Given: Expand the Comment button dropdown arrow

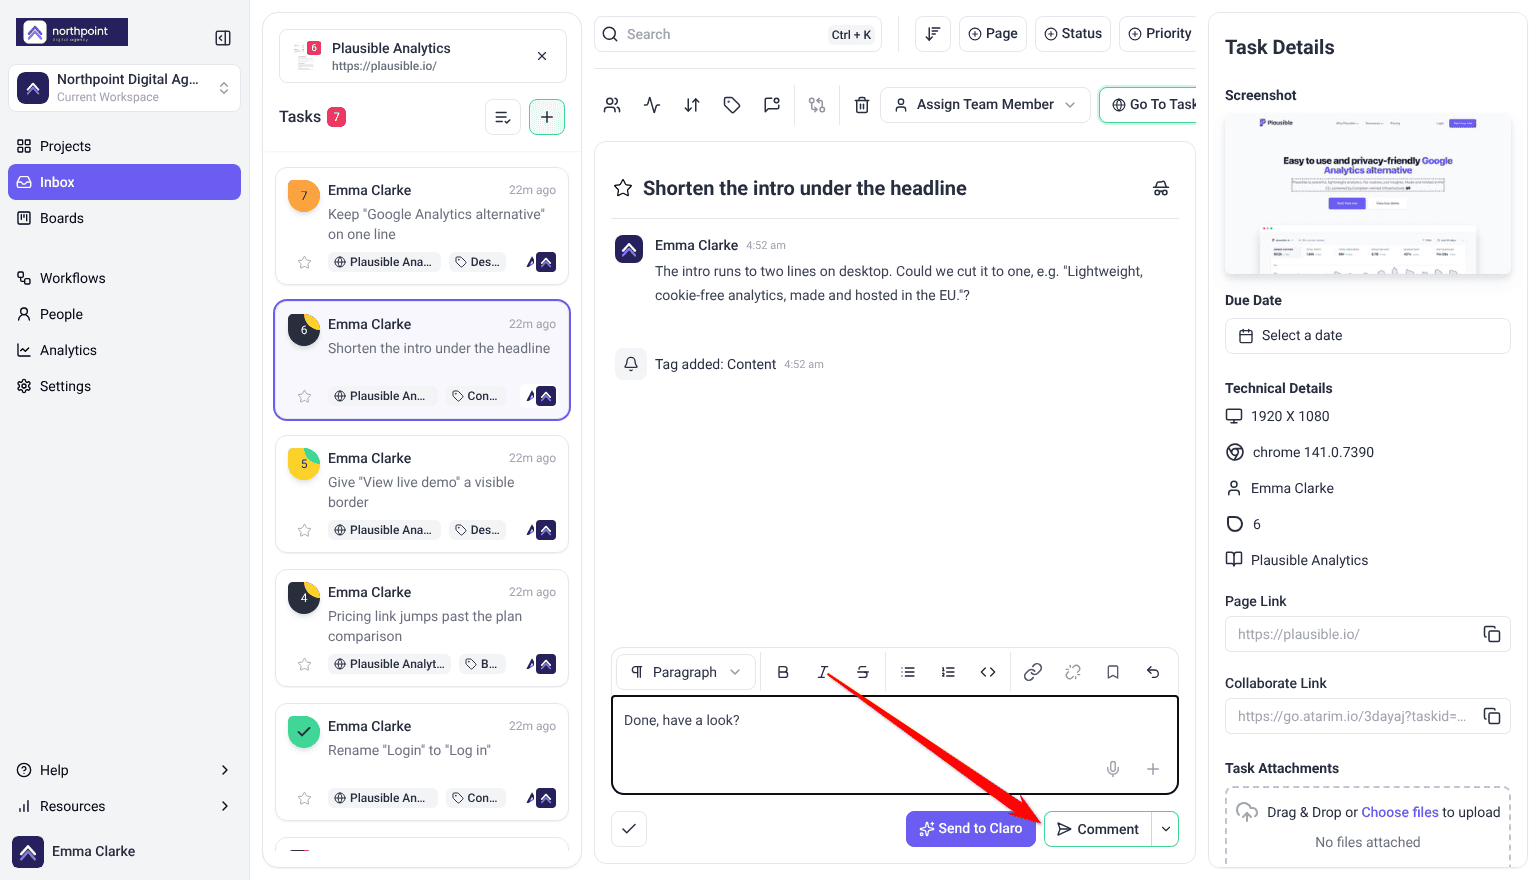Looking at the screenshot, I should [x=1165, y=829].
